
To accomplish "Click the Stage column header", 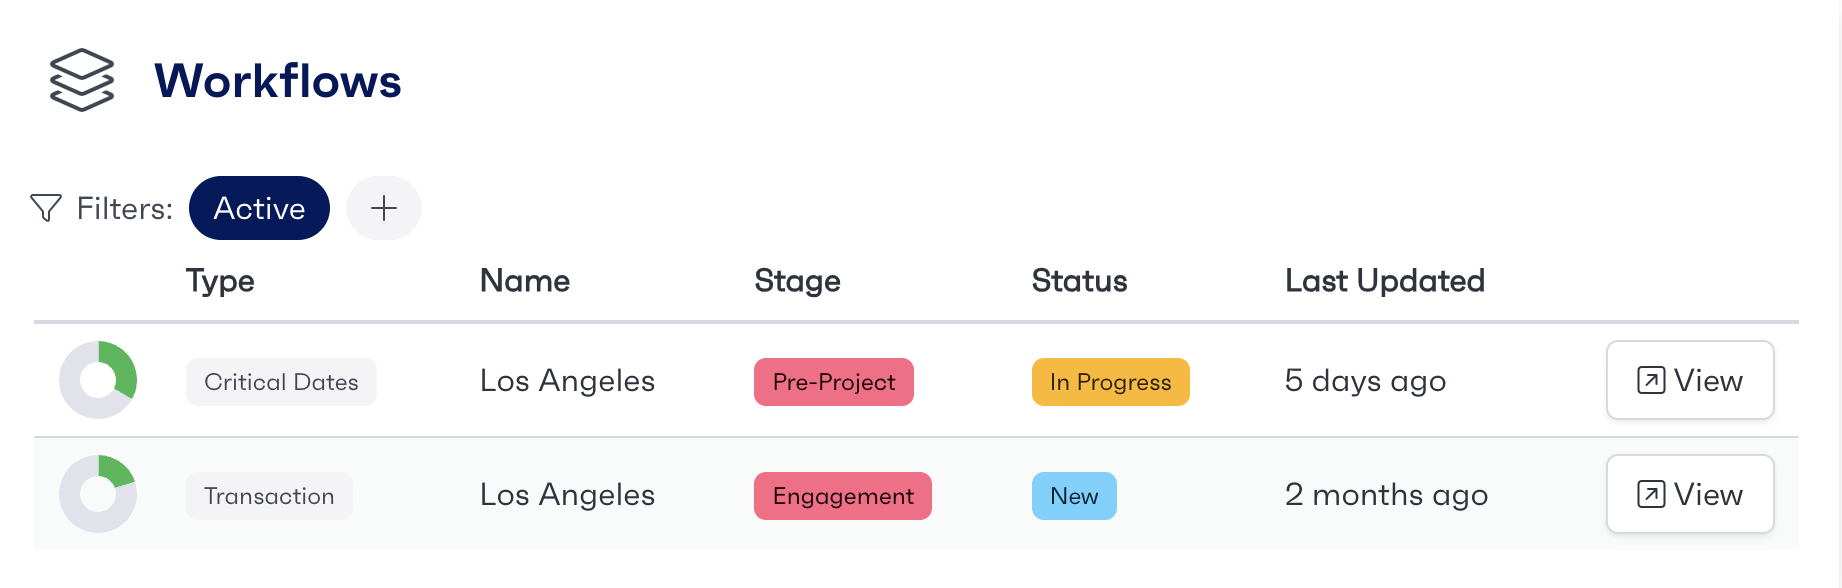I will pyautogui.click(x=797, y=281).
